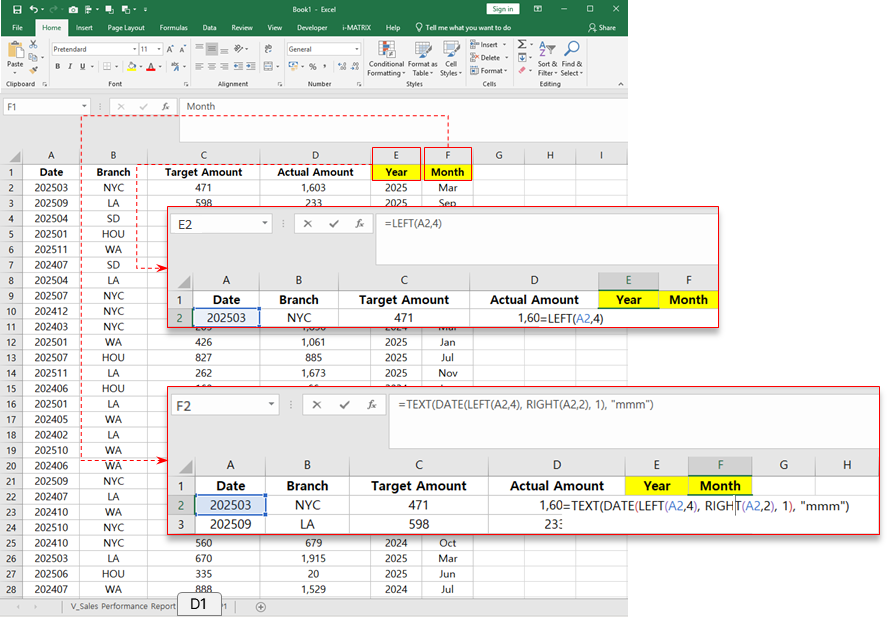Click the Format Painter

(32, 68)
